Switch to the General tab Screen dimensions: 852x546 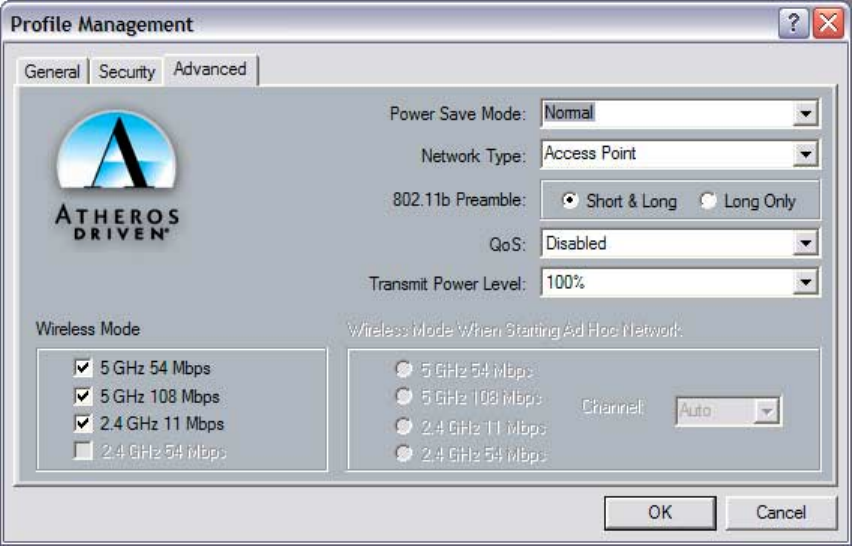click(x=52, y=71)
